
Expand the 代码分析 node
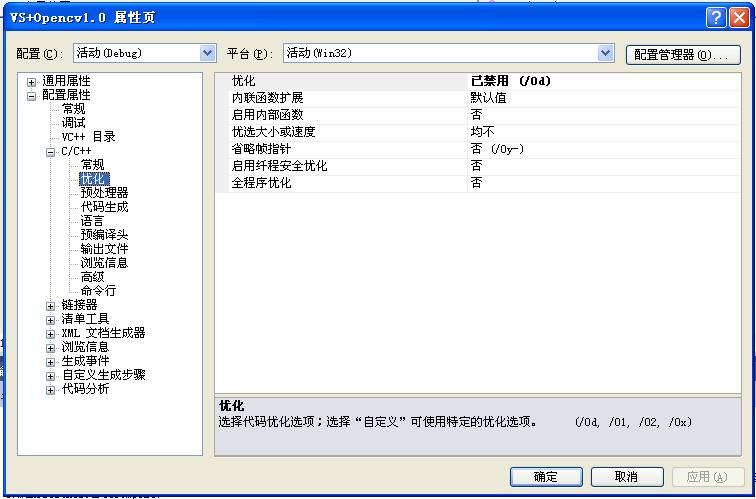[51, 390]
